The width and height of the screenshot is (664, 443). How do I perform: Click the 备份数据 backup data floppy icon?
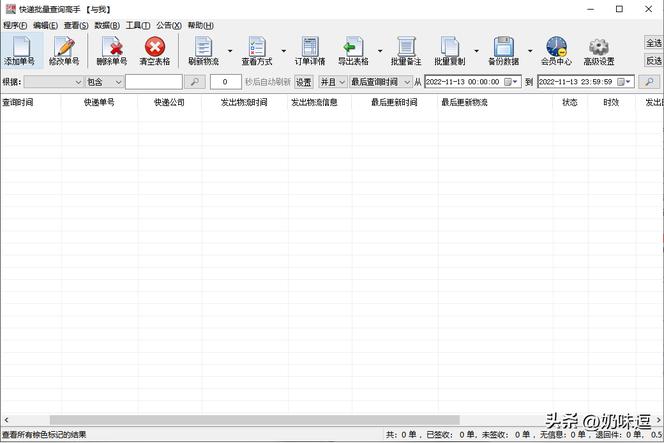tap(504, 50)
